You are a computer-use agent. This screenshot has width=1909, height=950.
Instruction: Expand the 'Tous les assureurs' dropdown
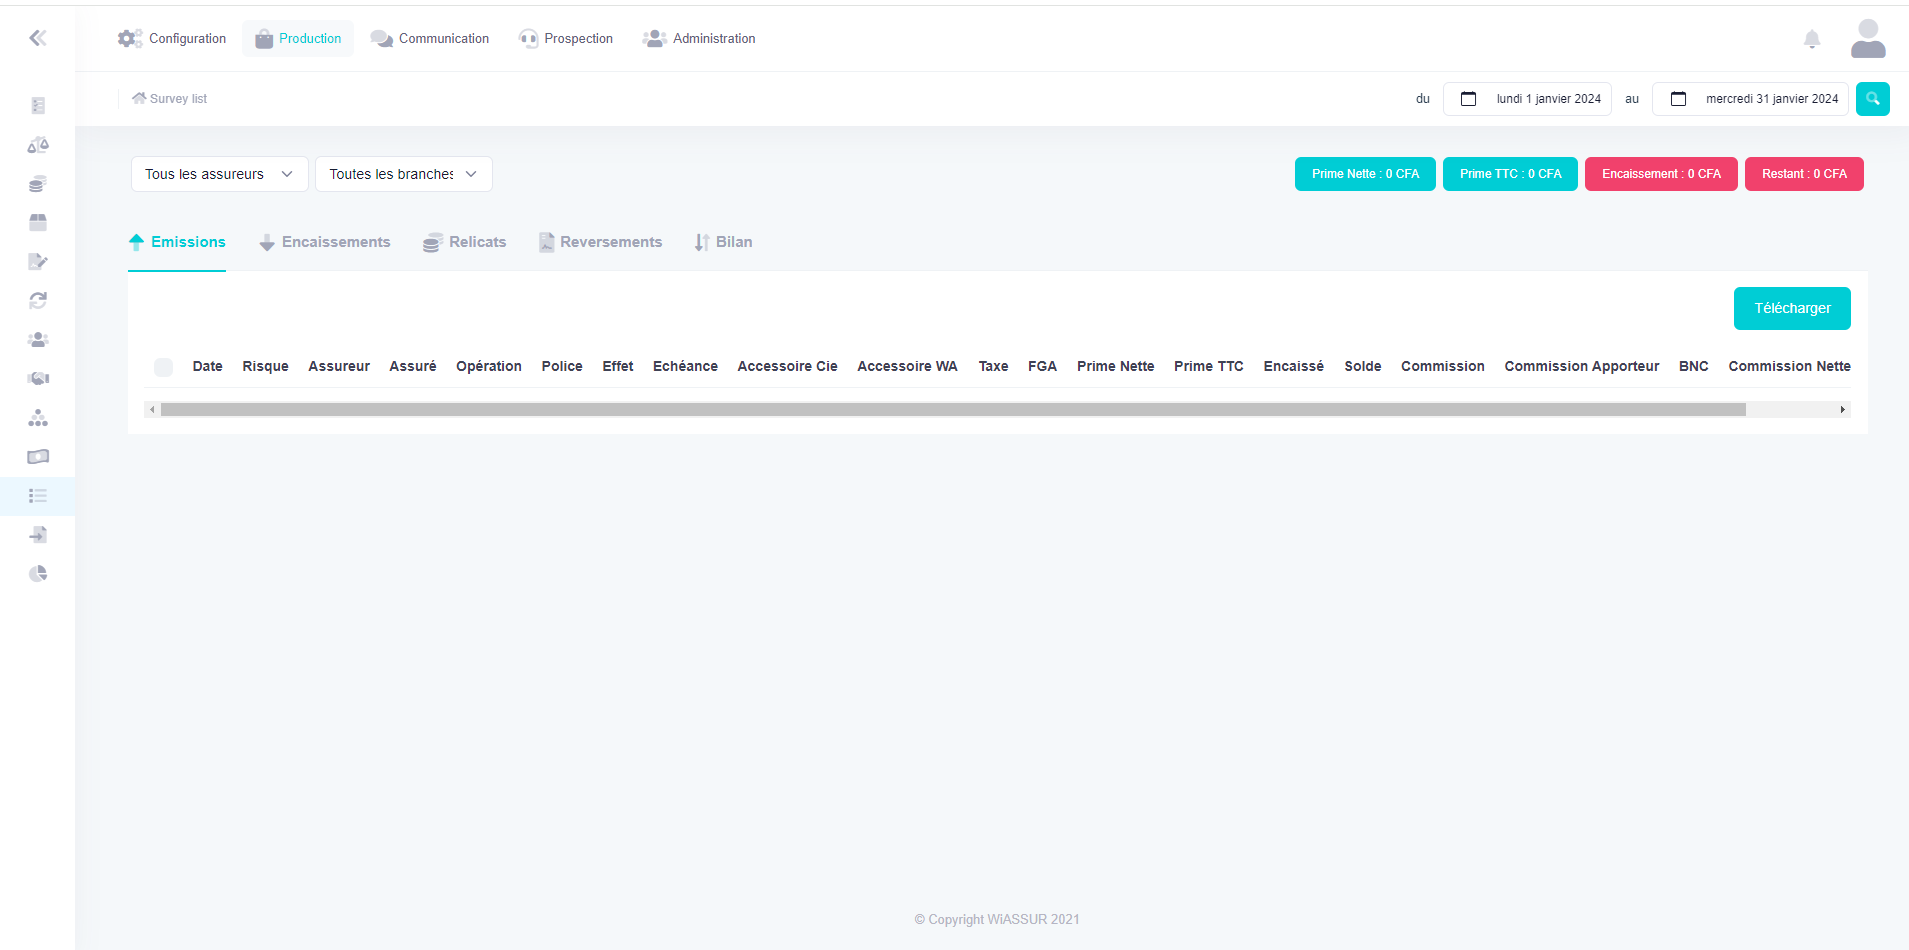coord(219,174)
